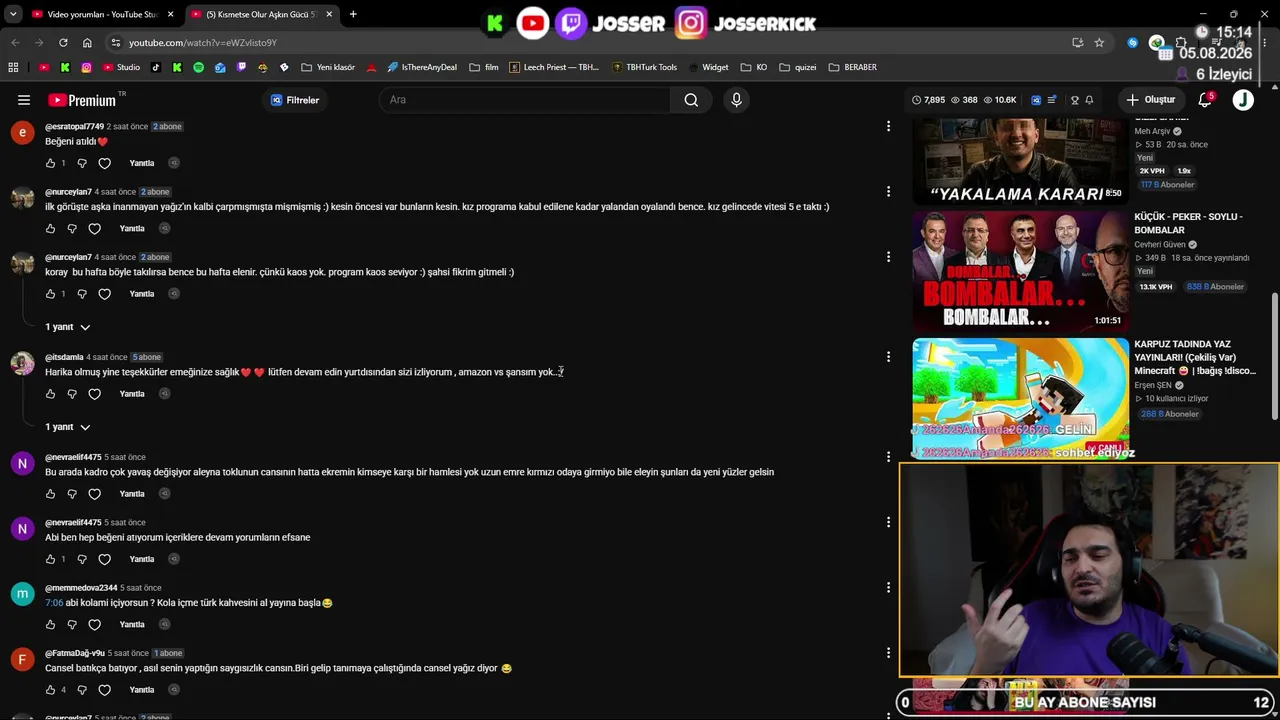This screenshot has width=1280, height=720.
Task: Bookmark this page with the star icon
Action: (1099, 43)
